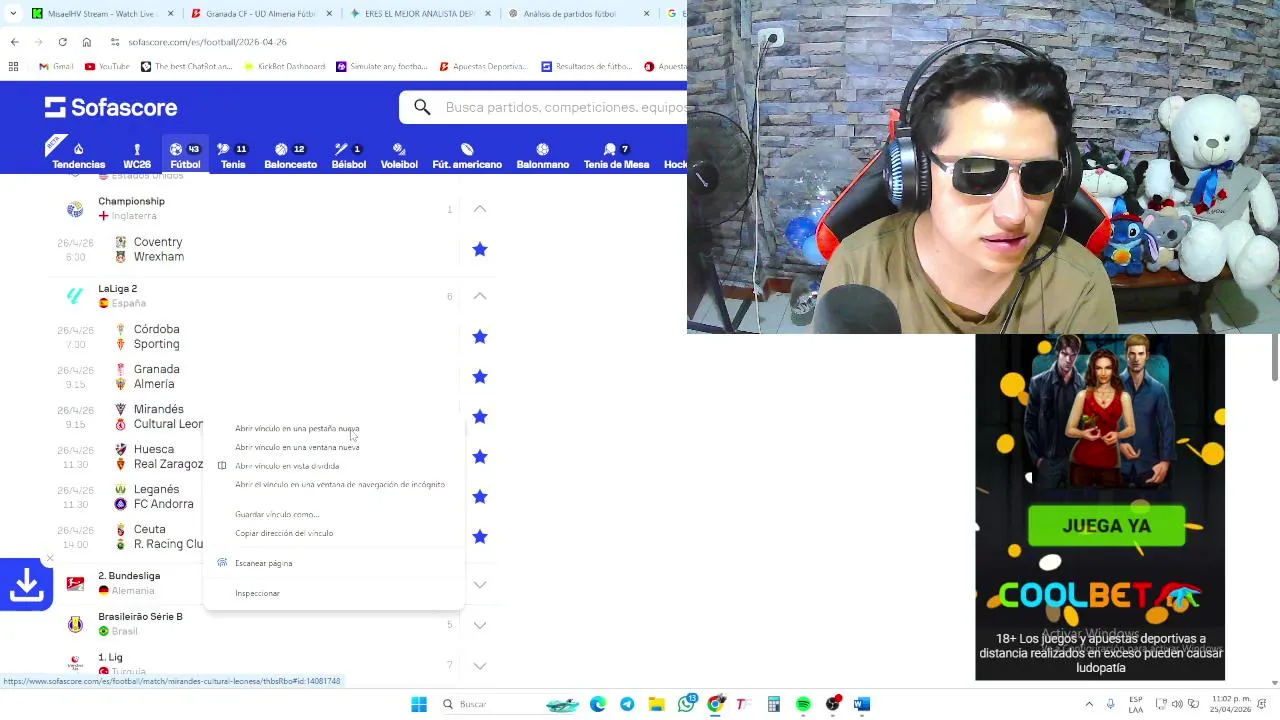The height and width of the screenshot is (720, 1280).
Task: Open the Voleibol category
Action: pos(399,155)
